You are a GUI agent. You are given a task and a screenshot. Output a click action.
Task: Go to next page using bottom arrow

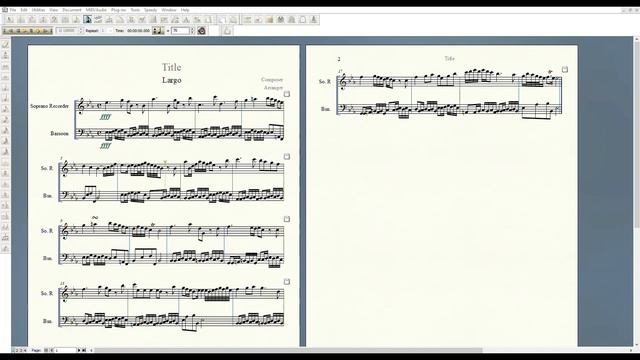click(79, 350)
